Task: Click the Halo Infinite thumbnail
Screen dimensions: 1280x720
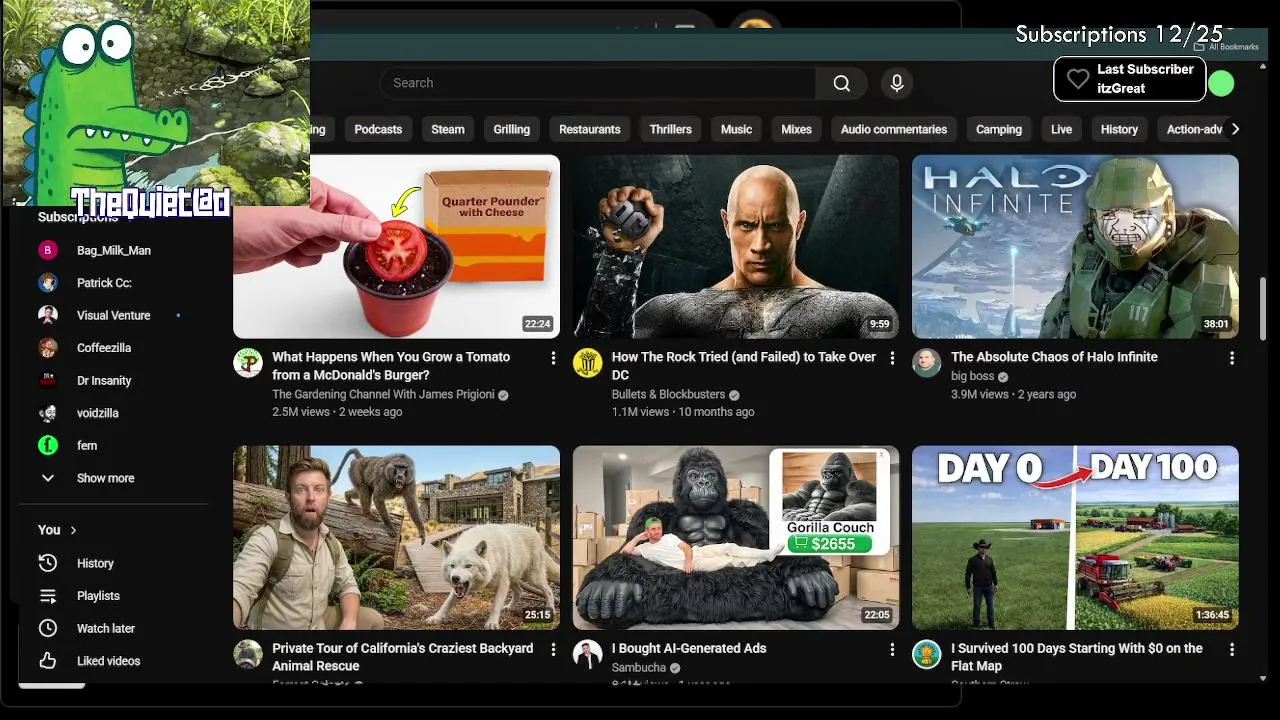Action: click(1075, 246)
